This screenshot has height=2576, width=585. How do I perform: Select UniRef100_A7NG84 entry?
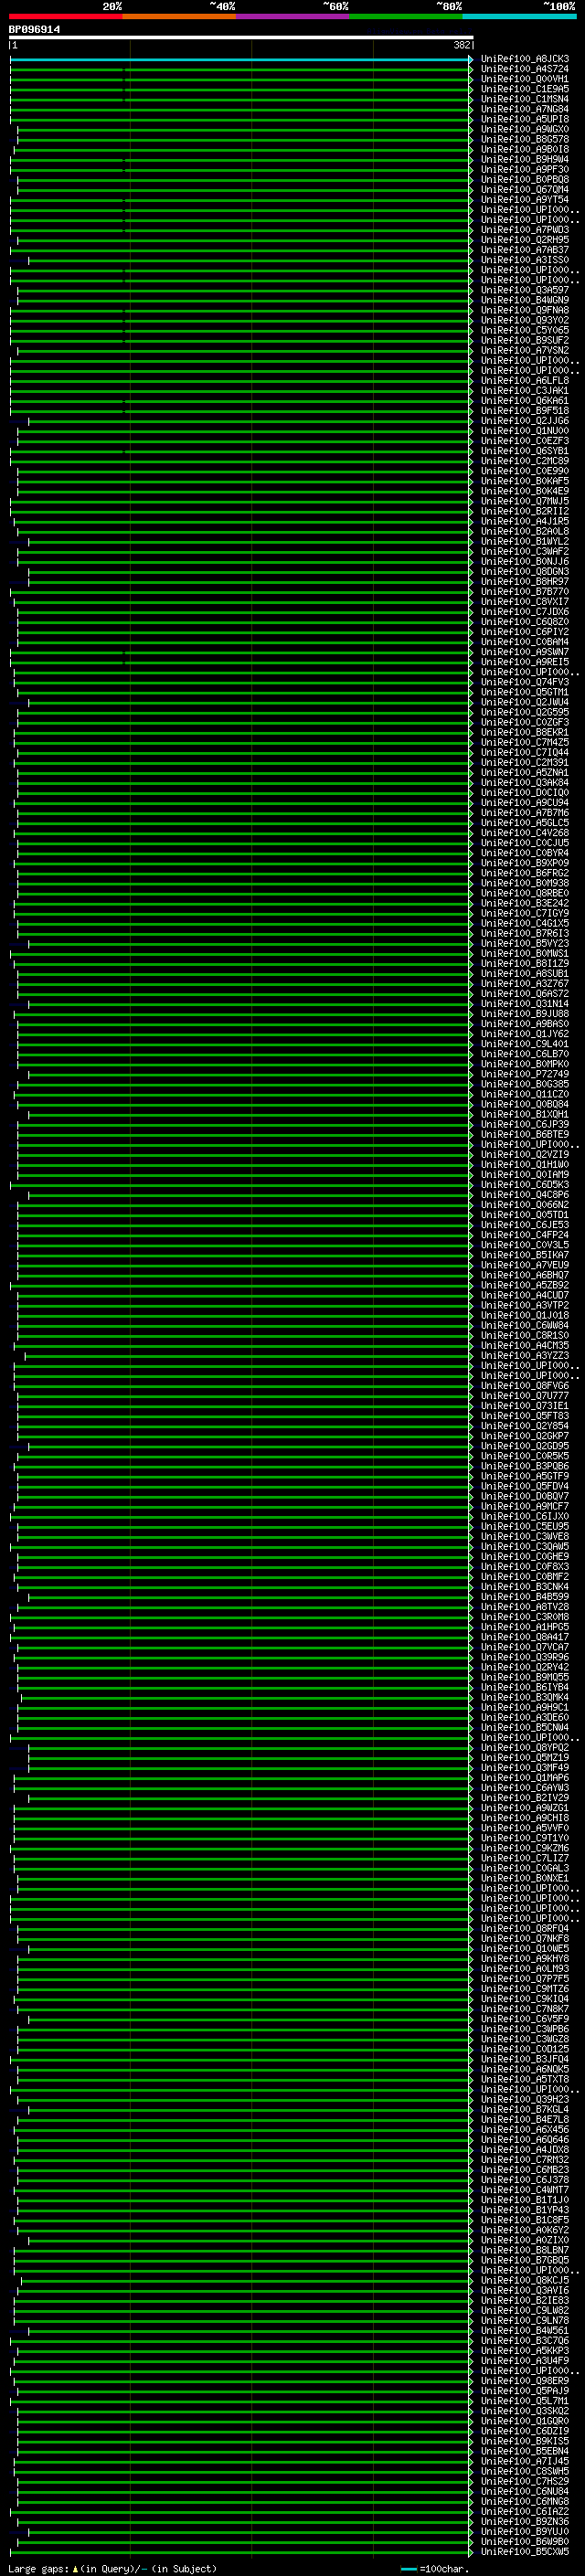point(525,109)
